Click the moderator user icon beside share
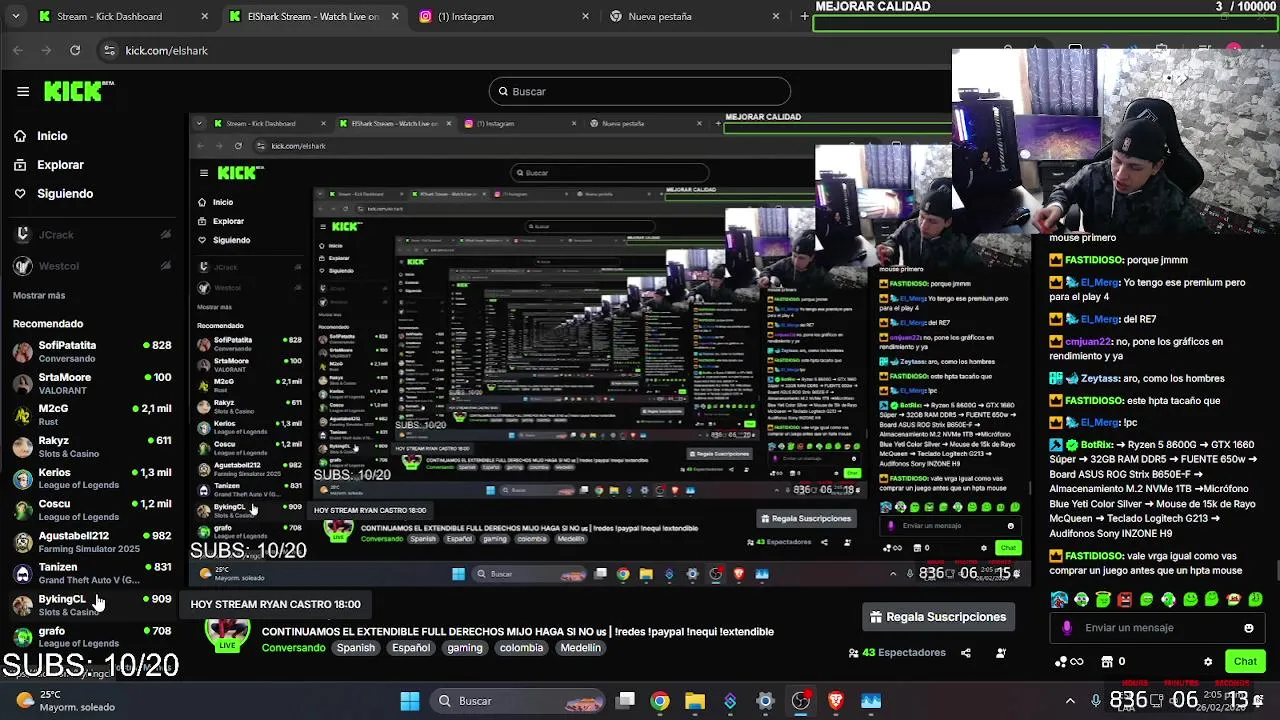This screenshot has height=720, width=1280. tap(1001, 653)
